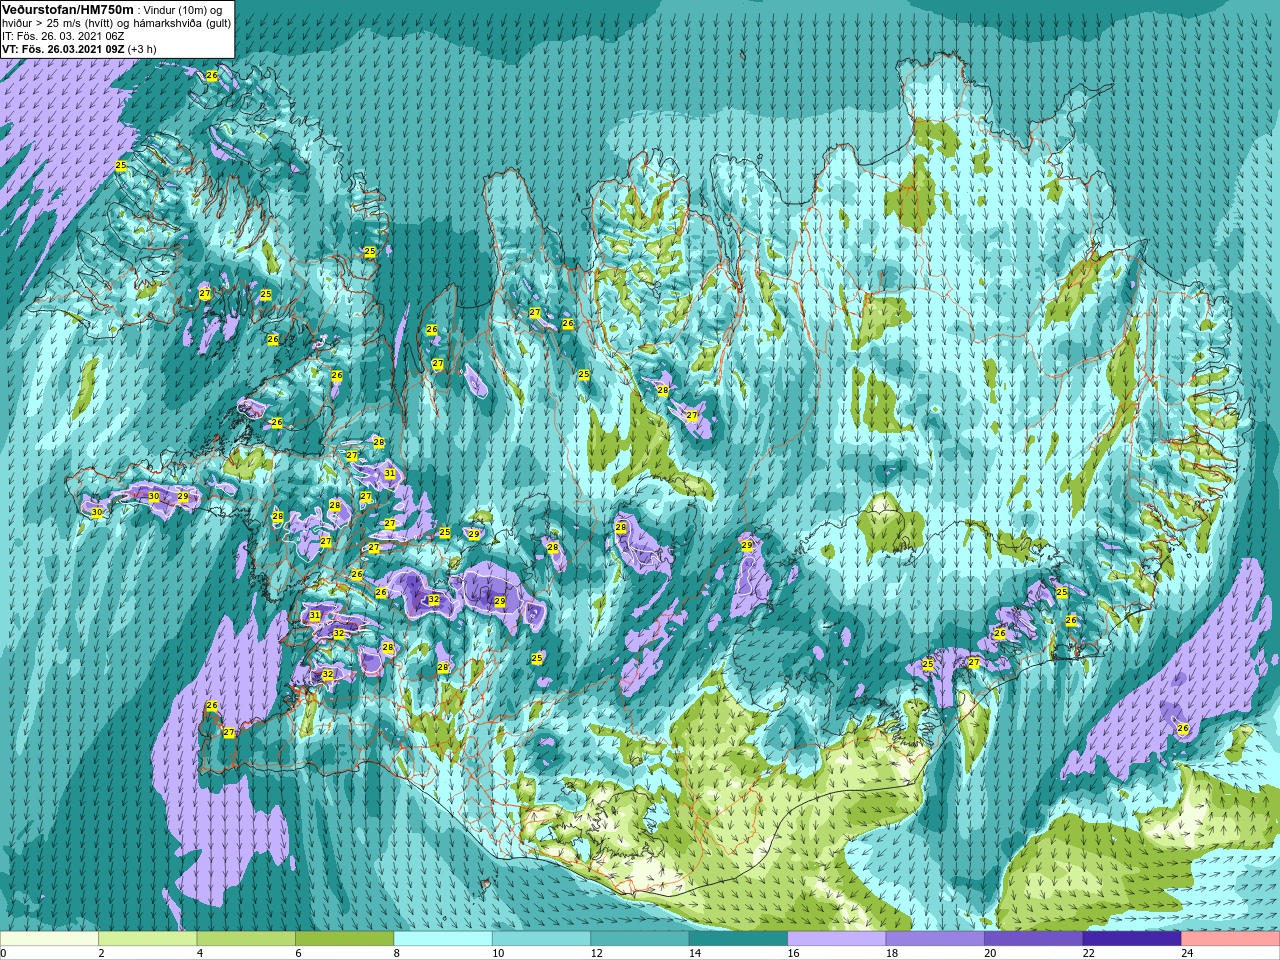The image size is (1280, 960).
Task: Click the pink above-24 m/s legend swatch
Action: click(1231, 939)
